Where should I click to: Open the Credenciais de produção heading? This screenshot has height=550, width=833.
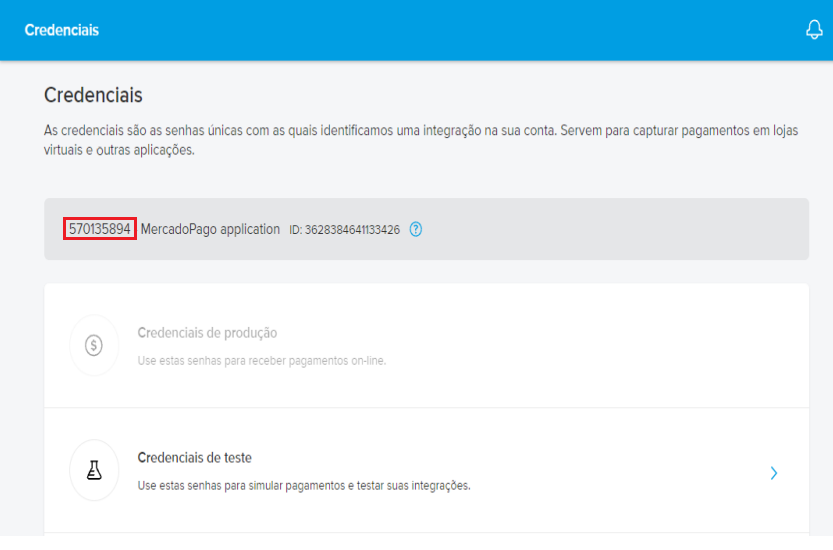point(207,333)
